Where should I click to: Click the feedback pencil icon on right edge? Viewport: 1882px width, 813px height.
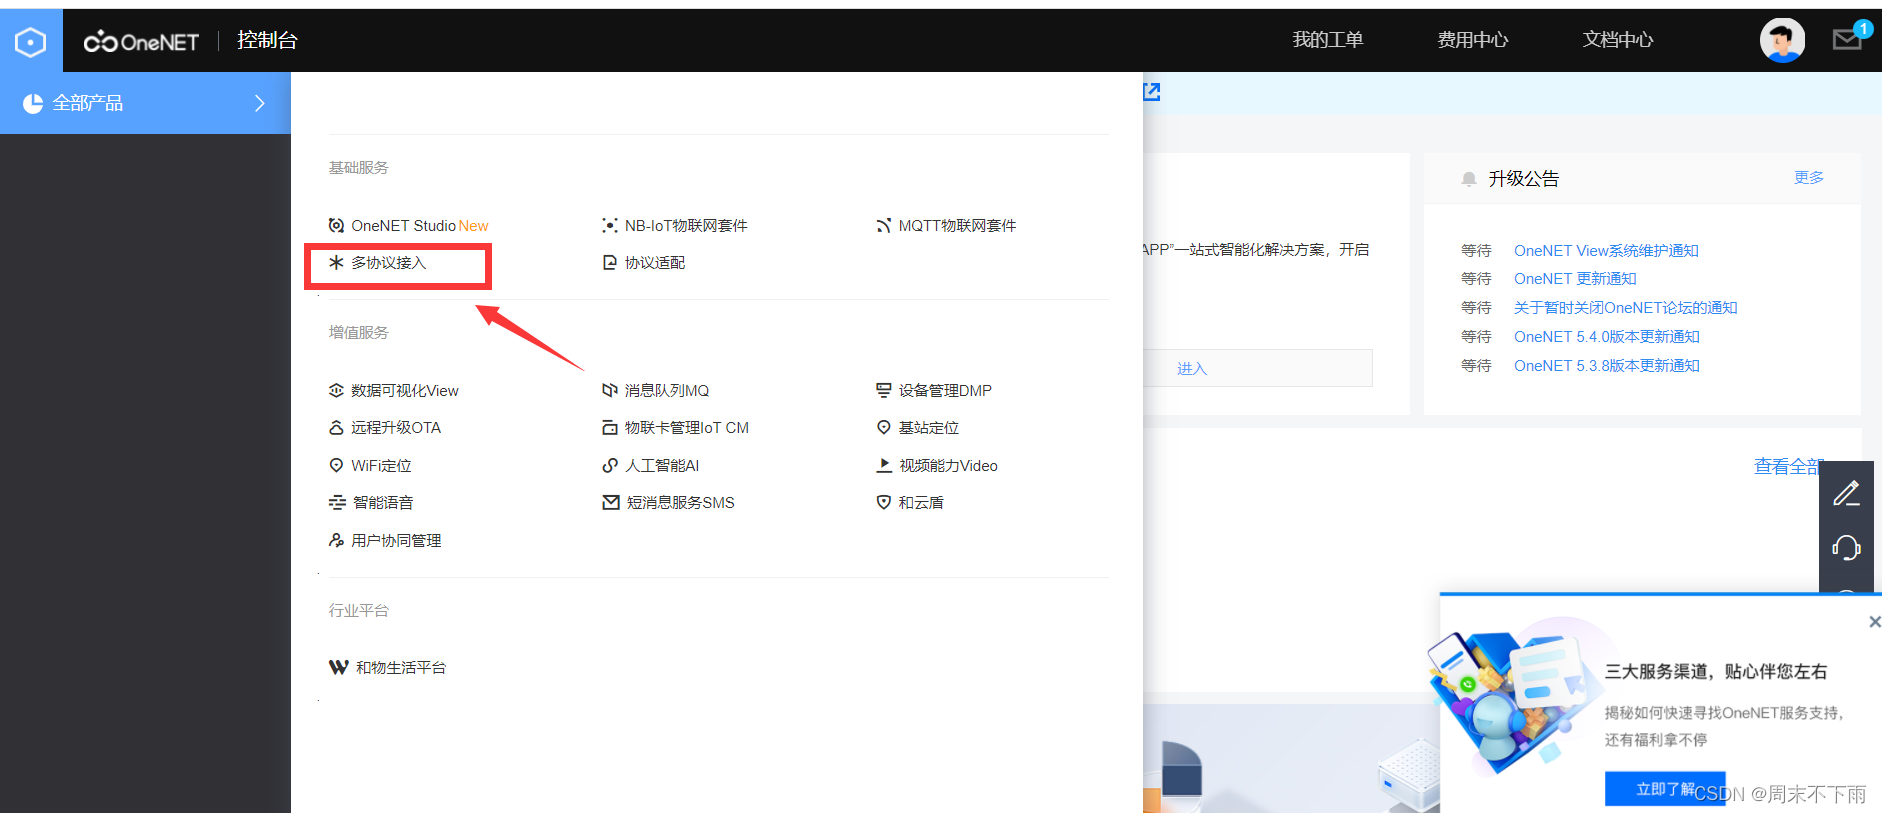pos(1846,493)
